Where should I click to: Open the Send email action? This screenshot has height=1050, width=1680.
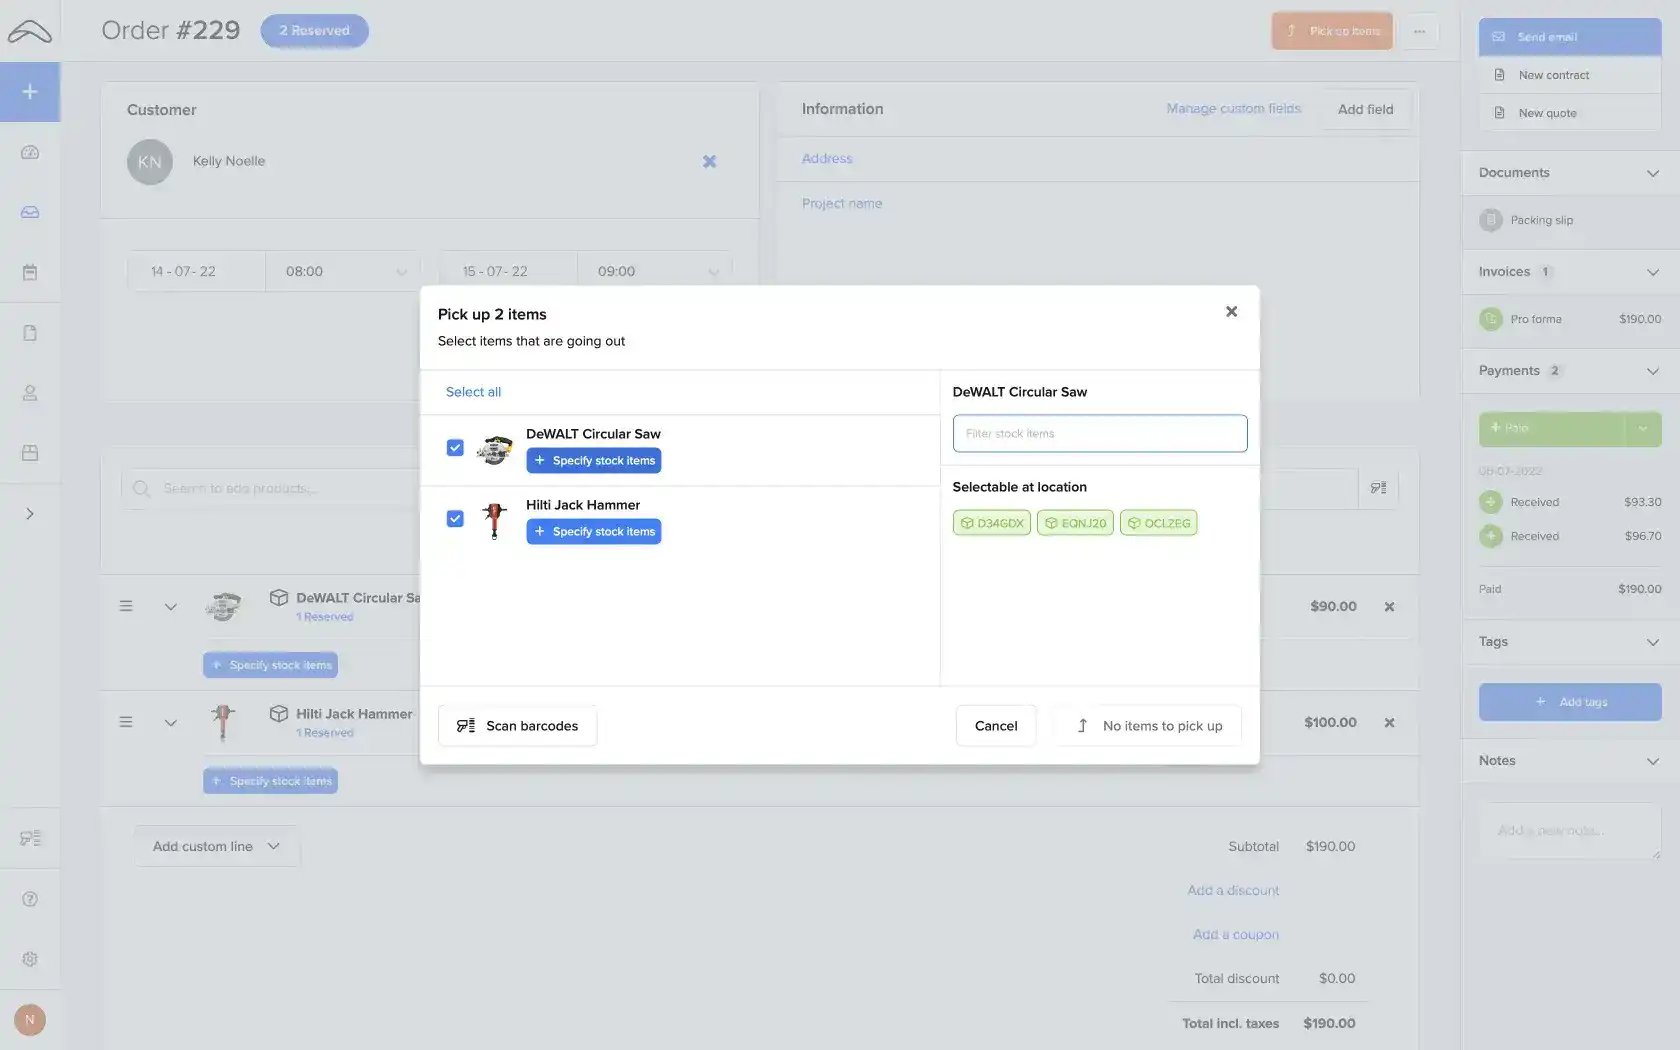click(x=1568, y=36)
